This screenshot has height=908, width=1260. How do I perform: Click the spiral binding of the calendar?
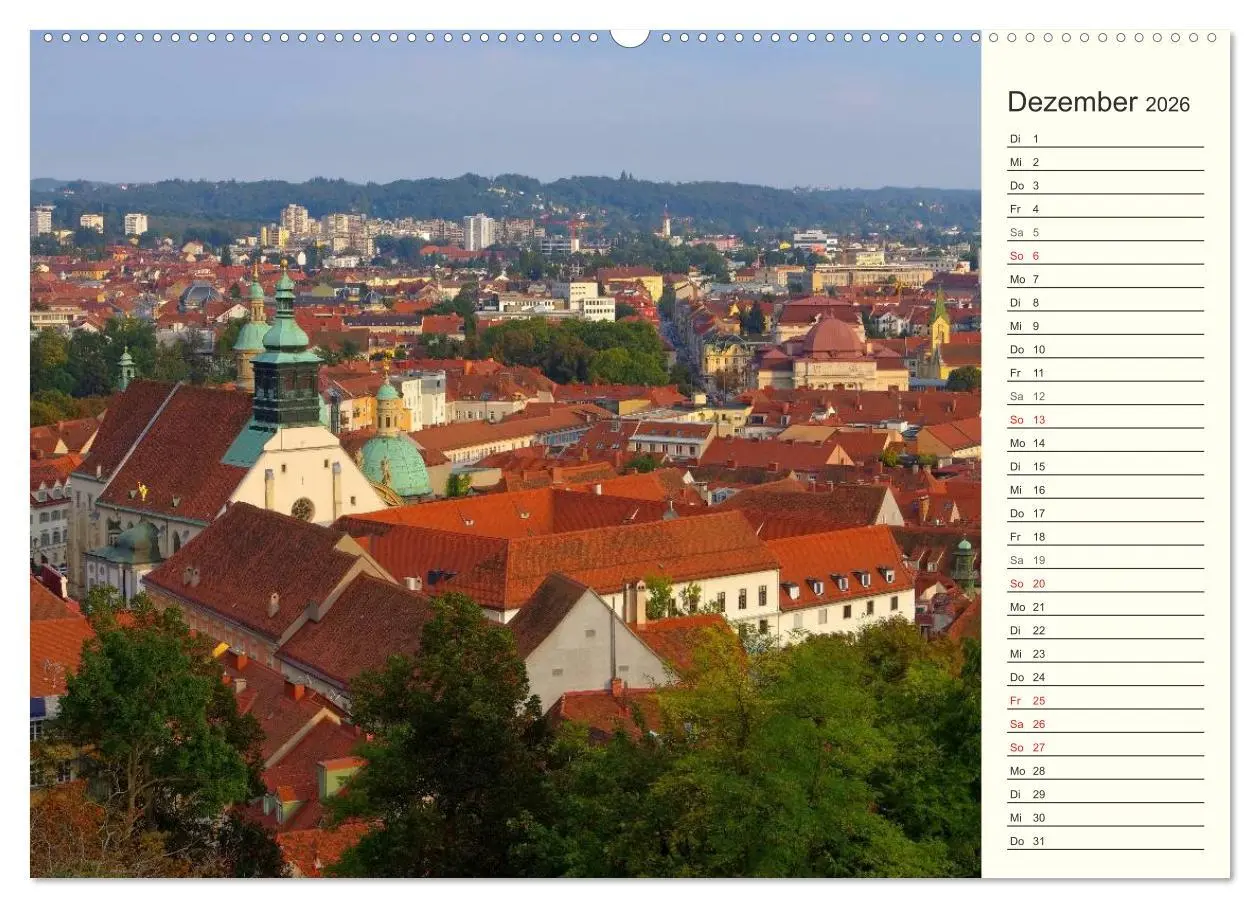(400, 38)
